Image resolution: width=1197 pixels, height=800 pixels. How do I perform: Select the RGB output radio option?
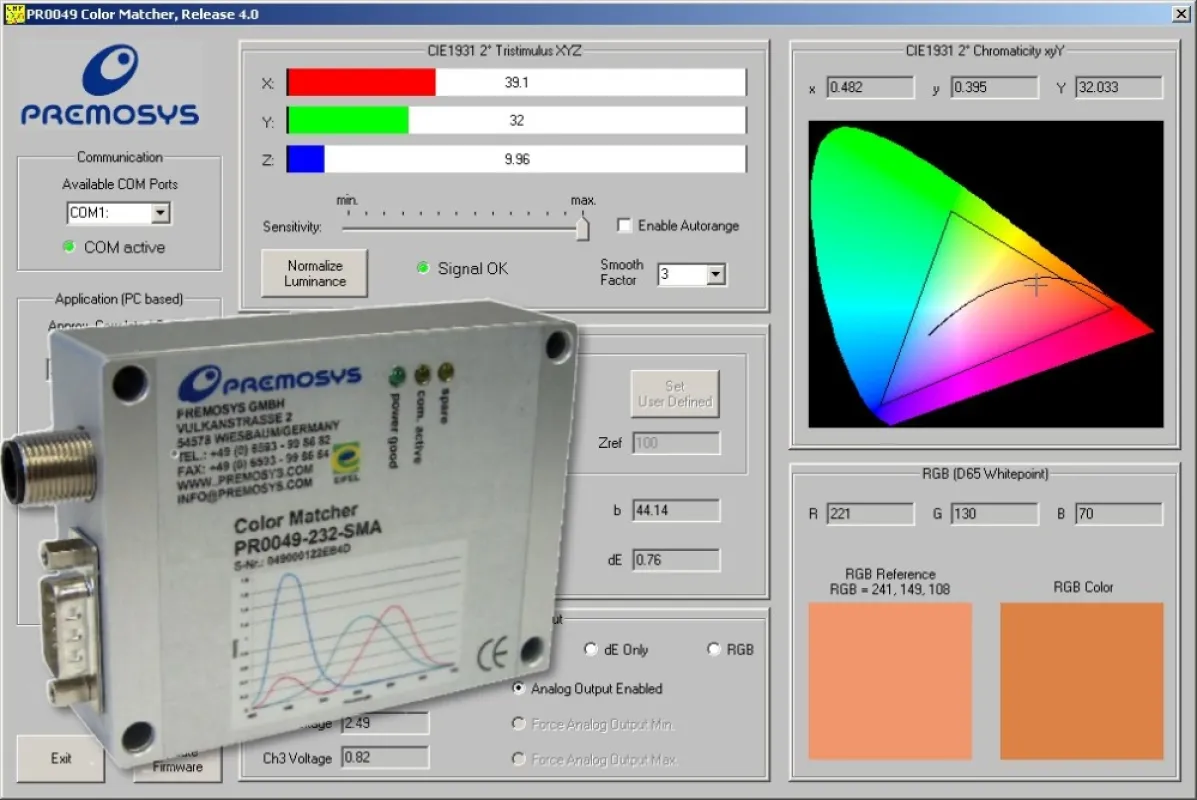point(713,649)
